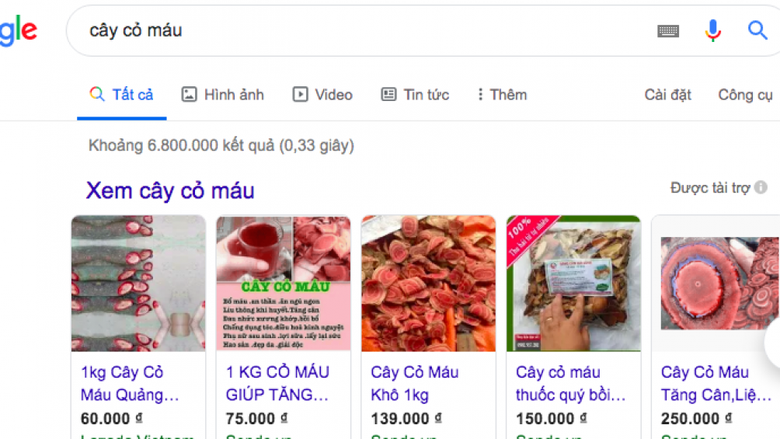Click the Google logo
This screenshot has width=780, height=439.
click(x=18, y=31)
